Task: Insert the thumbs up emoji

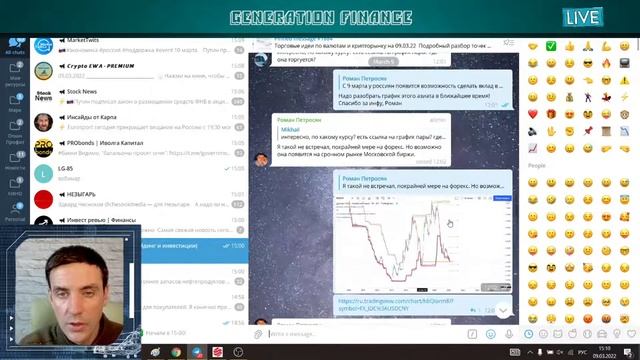Action: (x=569, y=46)
